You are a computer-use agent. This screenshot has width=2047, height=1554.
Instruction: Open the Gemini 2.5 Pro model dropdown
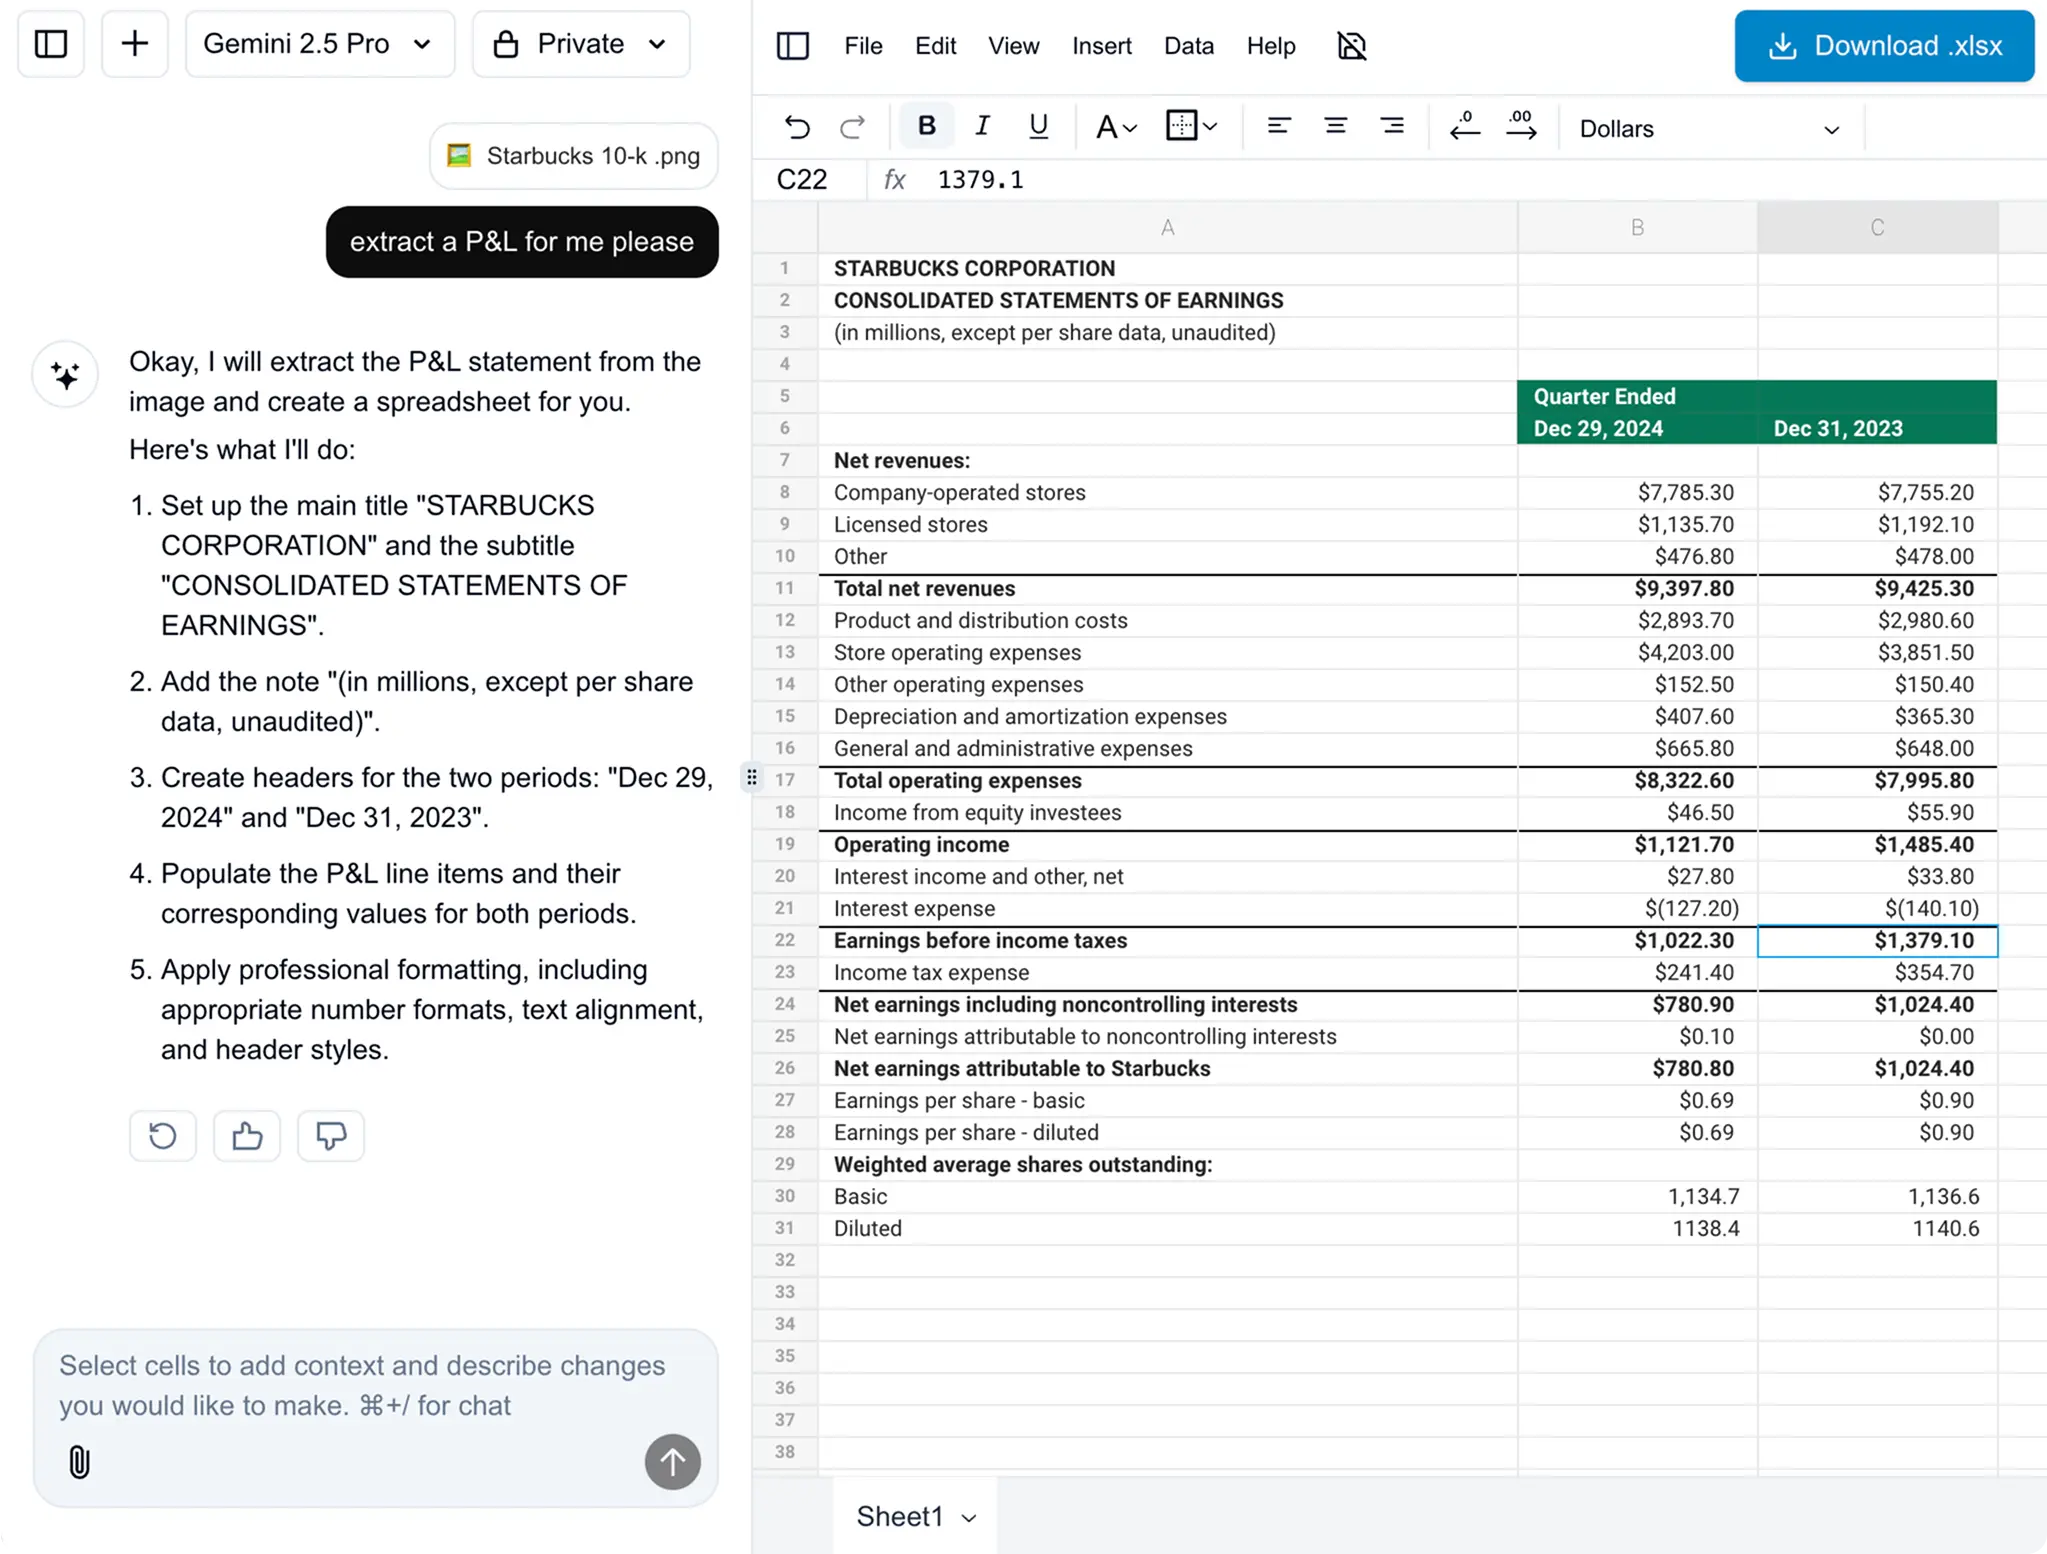tap(319, 43)
